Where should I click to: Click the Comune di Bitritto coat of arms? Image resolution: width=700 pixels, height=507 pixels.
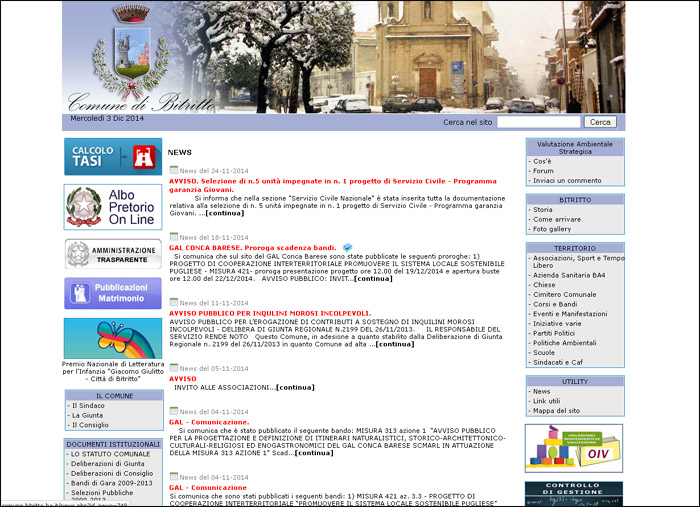click(132, 54)
